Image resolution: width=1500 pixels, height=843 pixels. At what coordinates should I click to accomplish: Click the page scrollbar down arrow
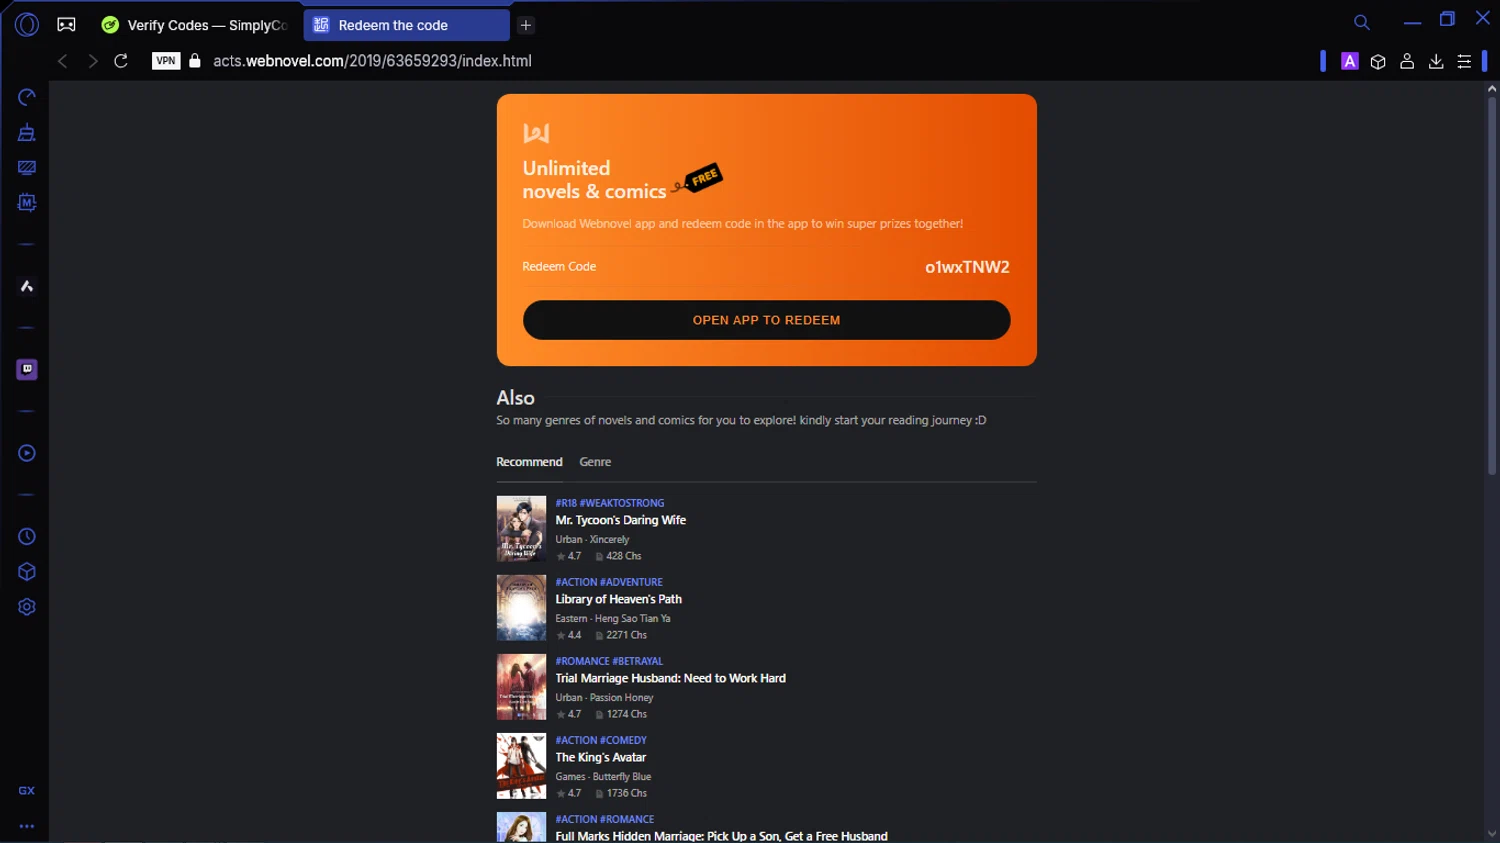[1491, 834]
